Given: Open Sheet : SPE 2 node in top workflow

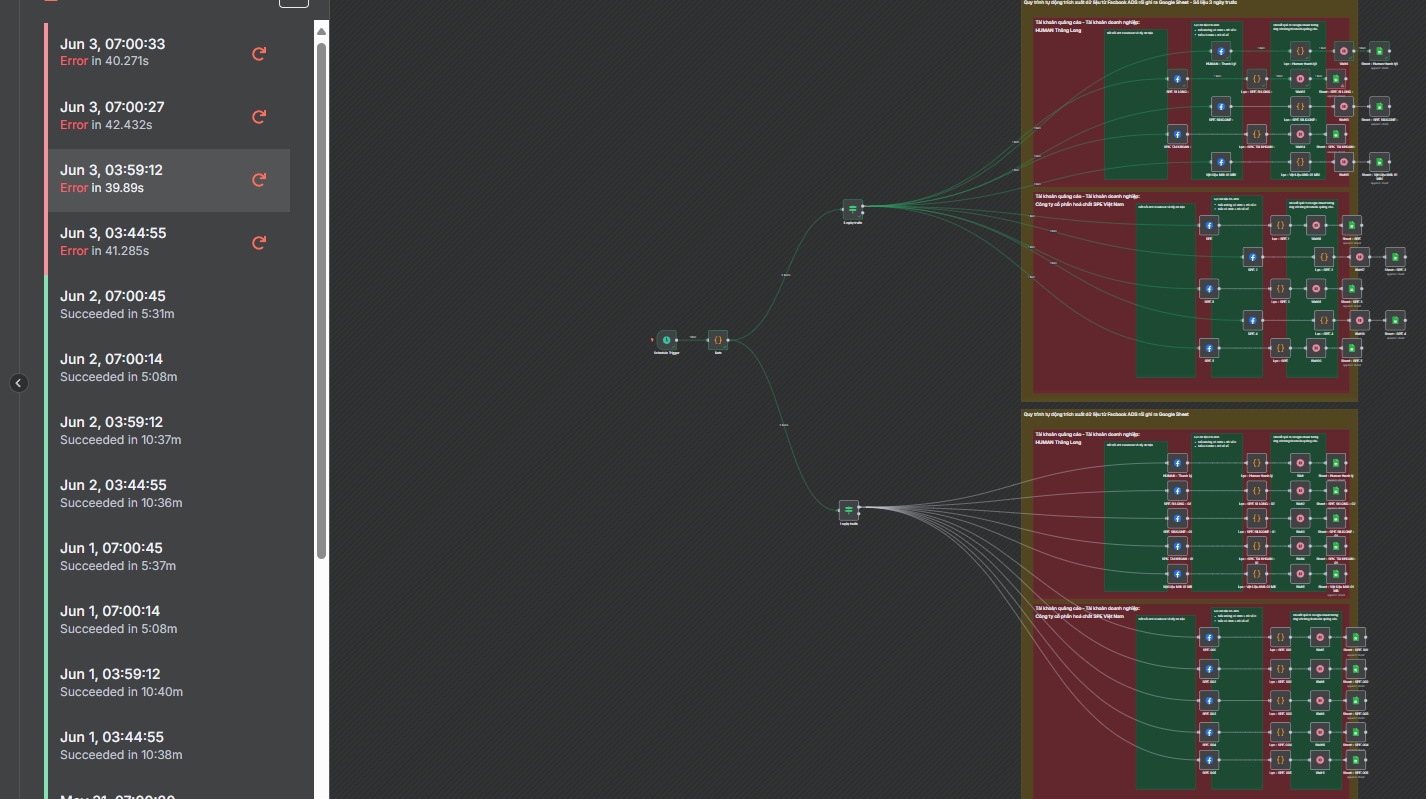Looking at the screenshot, I should point(1395,257).
